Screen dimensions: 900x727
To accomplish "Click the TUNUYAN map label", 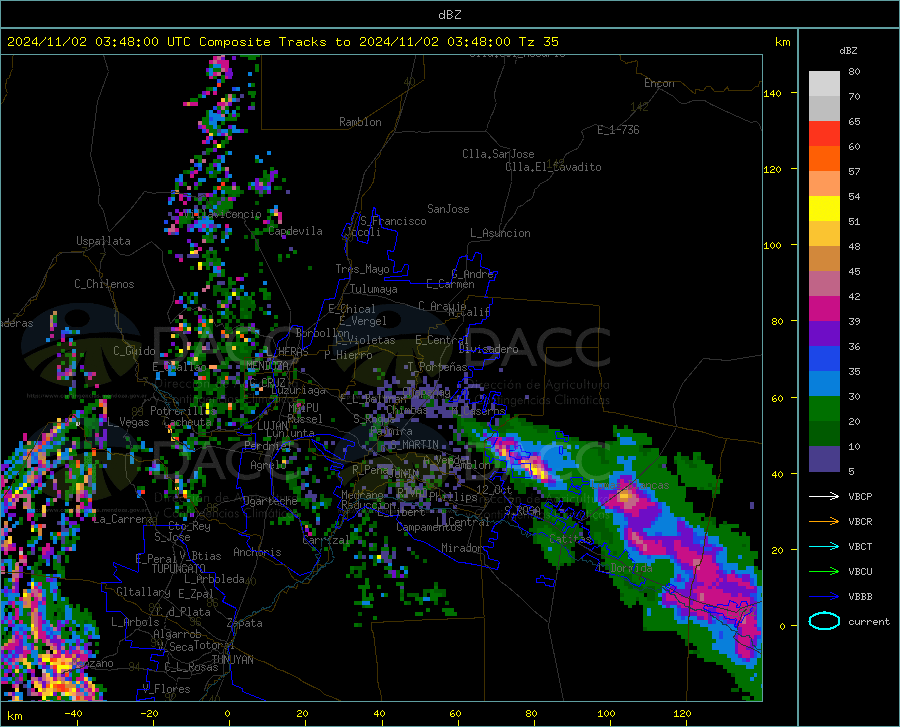I will point(232,660).
